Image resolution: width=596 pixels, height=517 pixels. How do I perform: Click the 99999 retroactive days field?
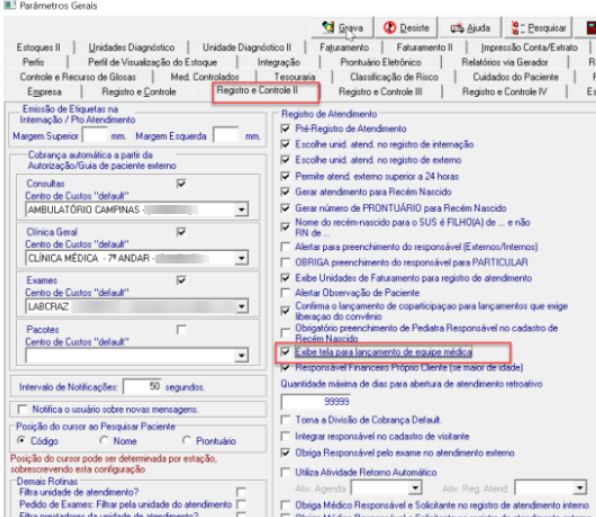point(316,401)
